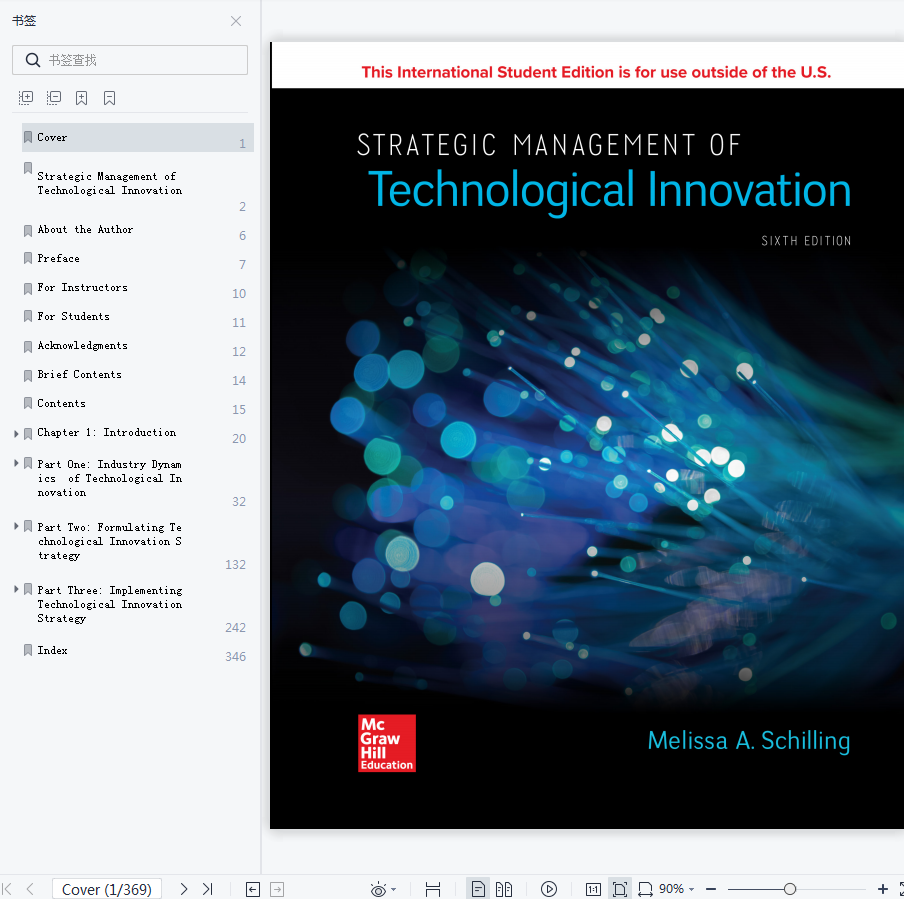Click bookmark flag icon beside Index
This screenshot has height=899, width=904.
click(28, 650)
